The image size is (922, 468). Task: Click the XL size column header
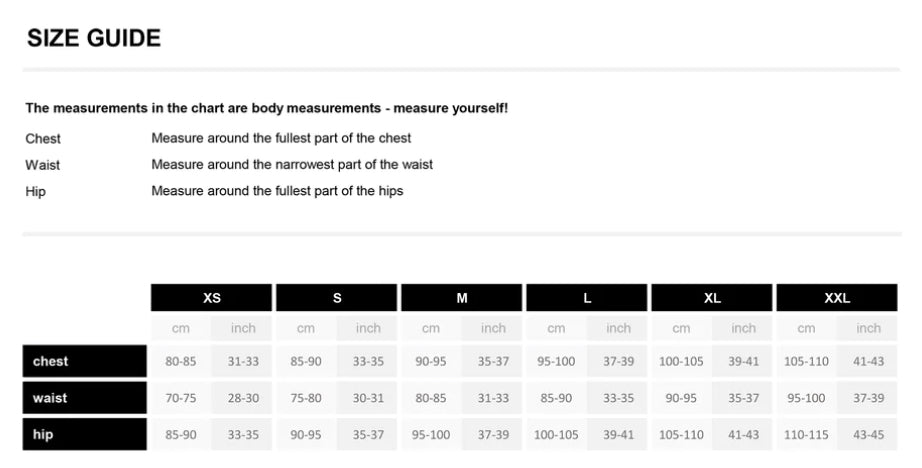coord(712,298)
